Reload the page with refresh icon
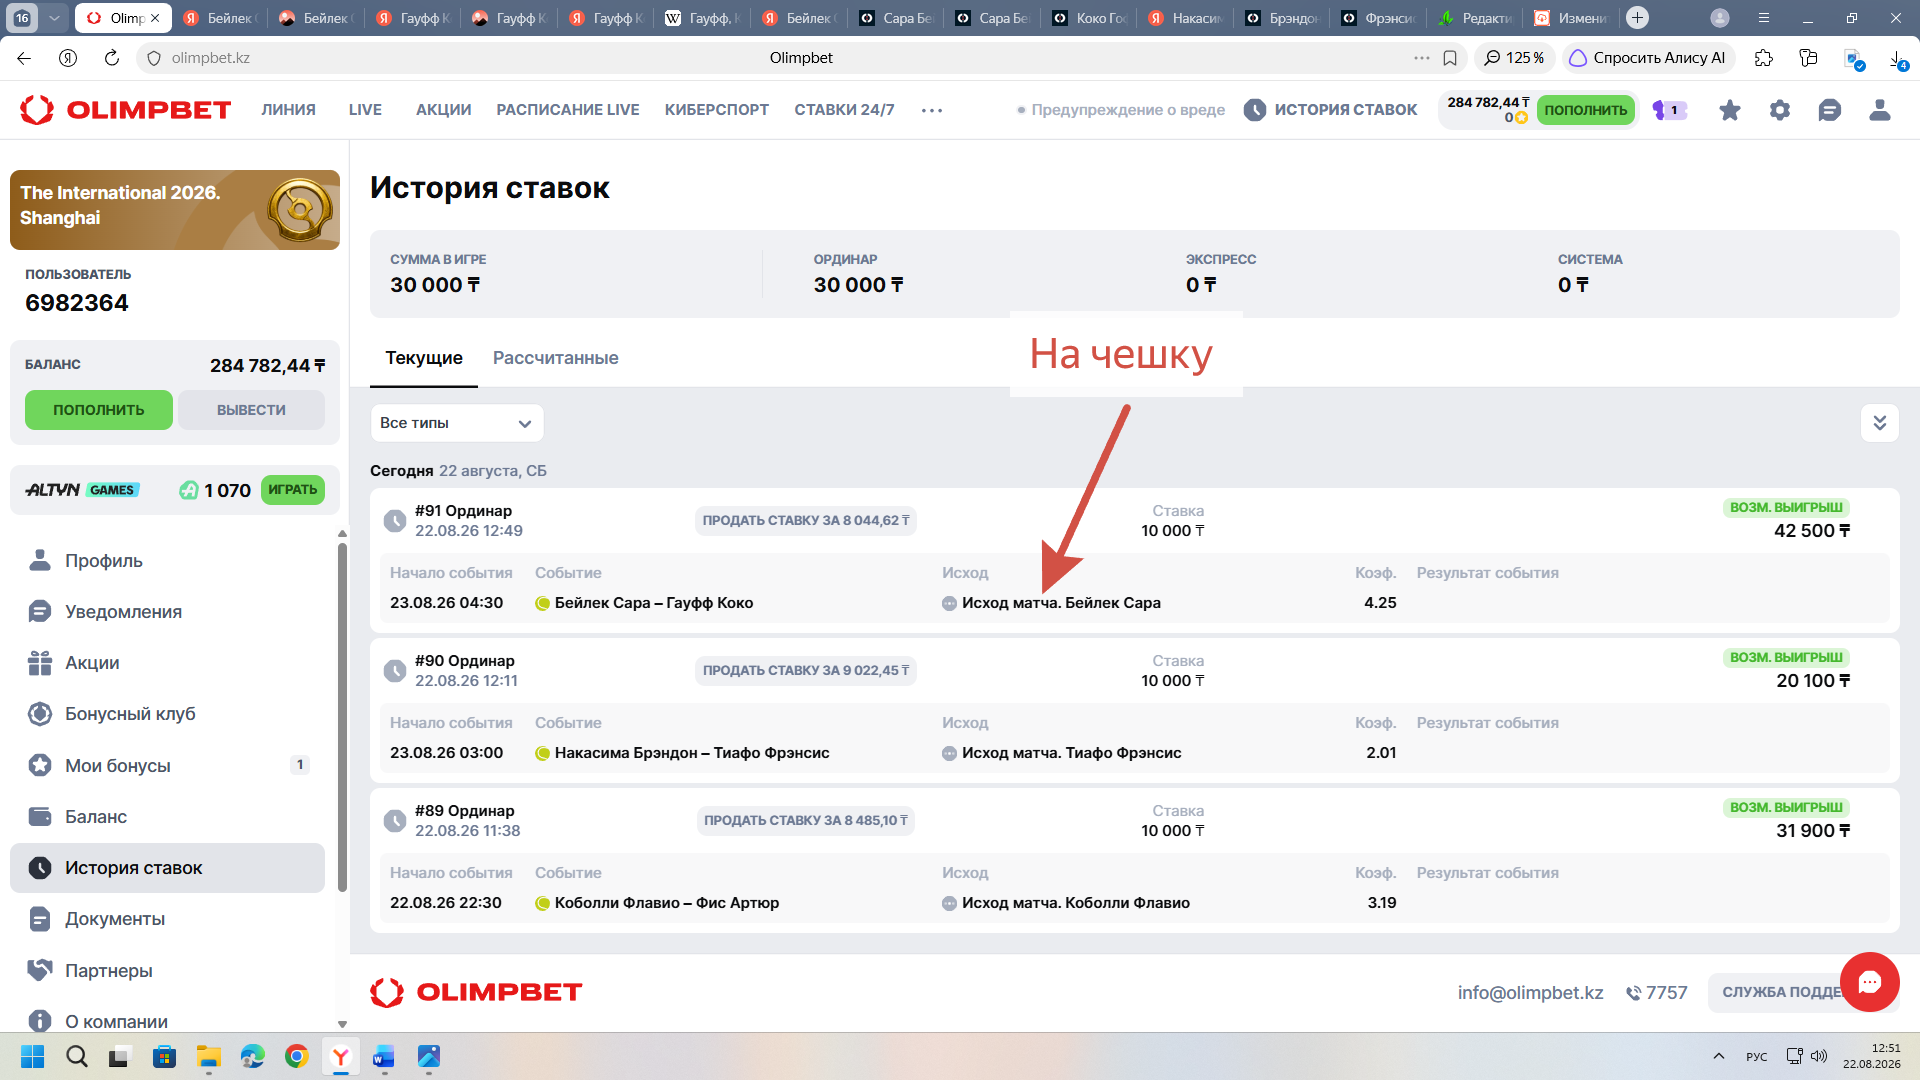Screen dimensions: 1920x1080 tap(112, 58)
